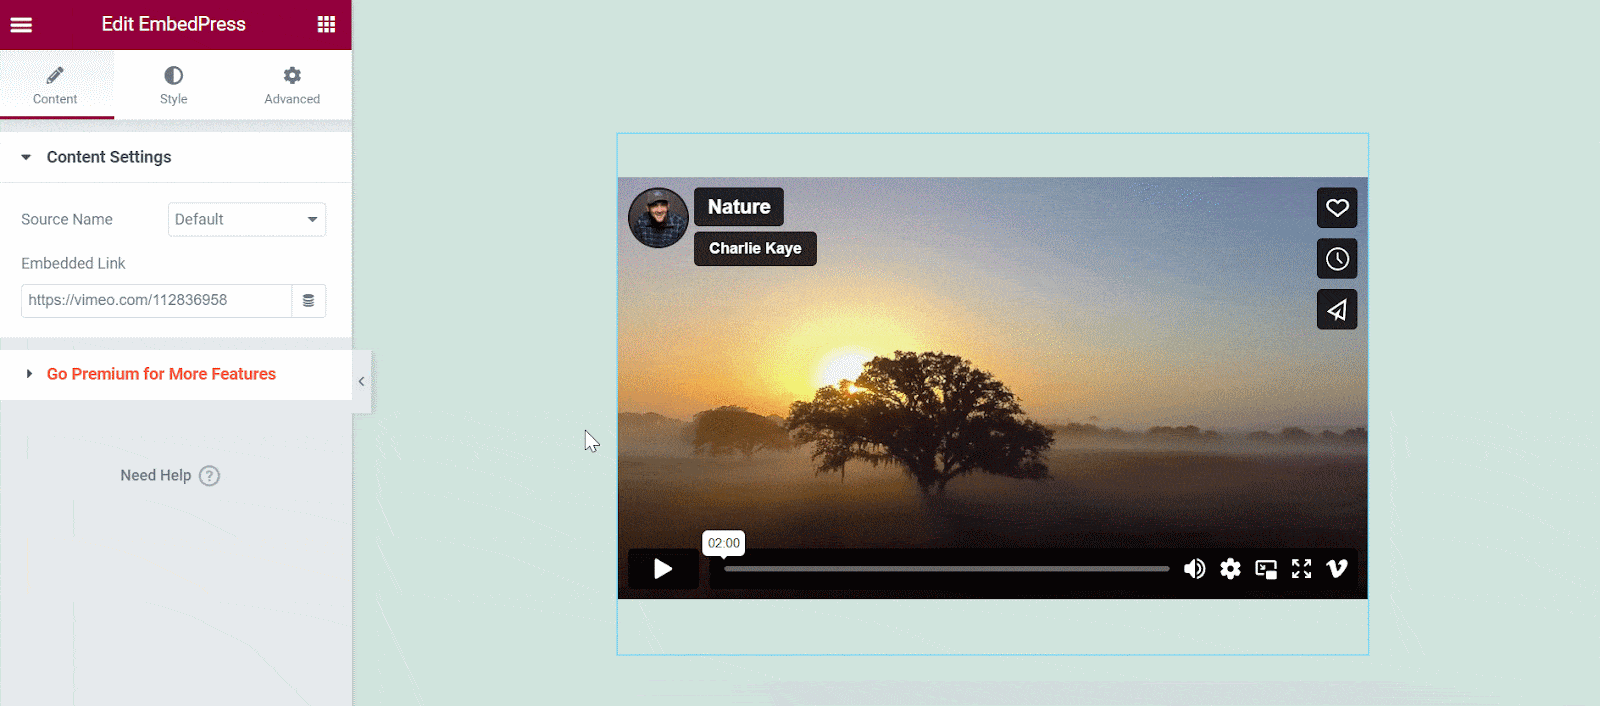Click the Embedded Link URL field

tap(156, 300)
